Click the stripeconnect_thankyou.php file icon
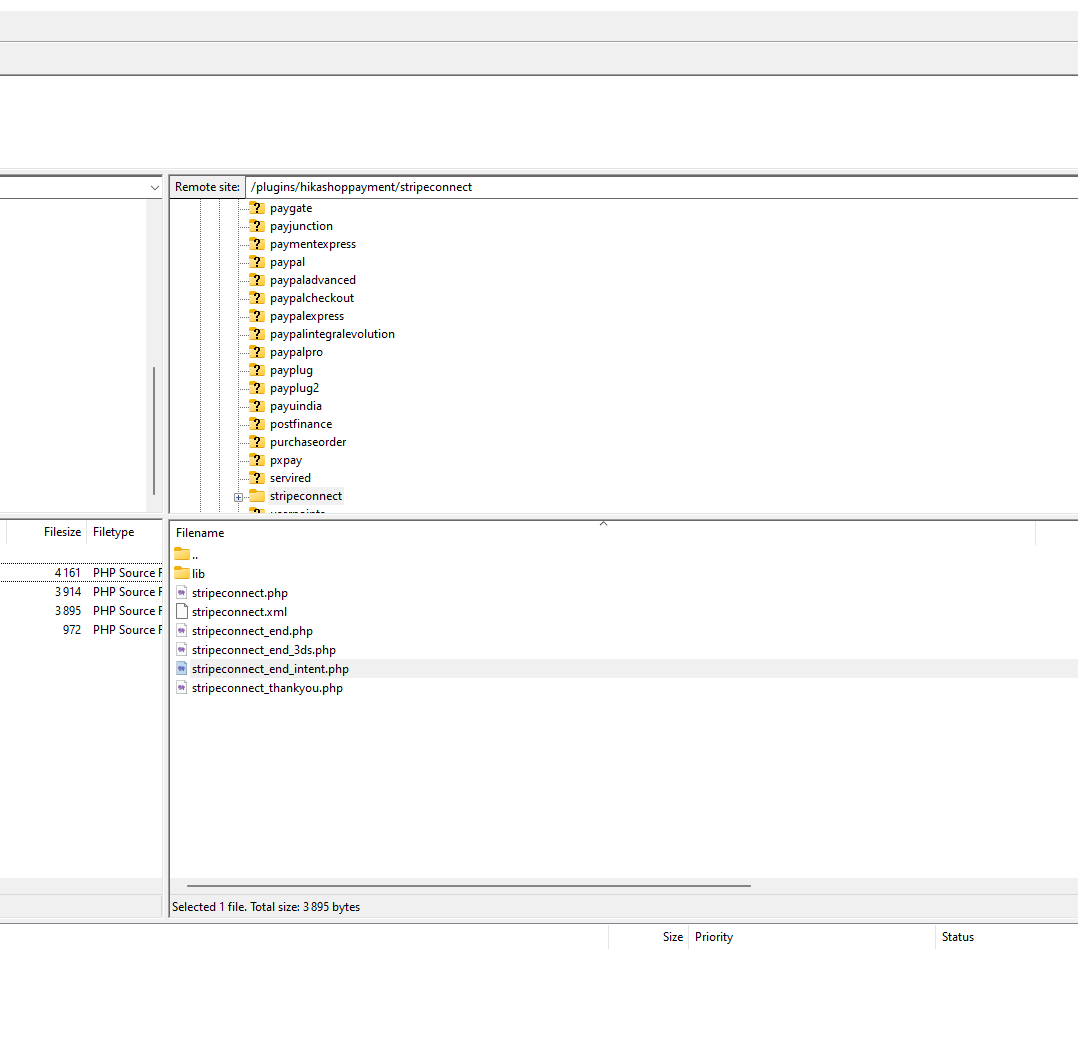The width and height of the screenshot is (1078, 1047). (x=181, y=688)
